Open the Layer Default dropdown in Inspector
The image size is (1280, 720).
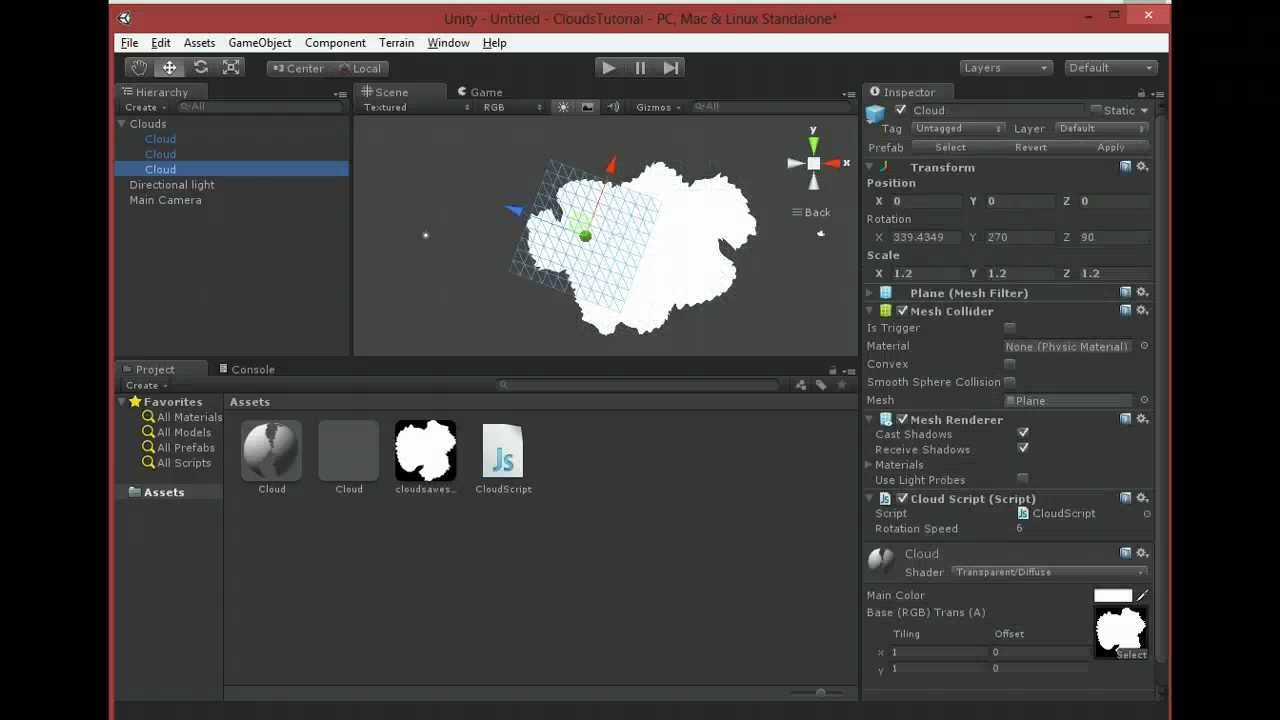click(x=1101, y=128)
